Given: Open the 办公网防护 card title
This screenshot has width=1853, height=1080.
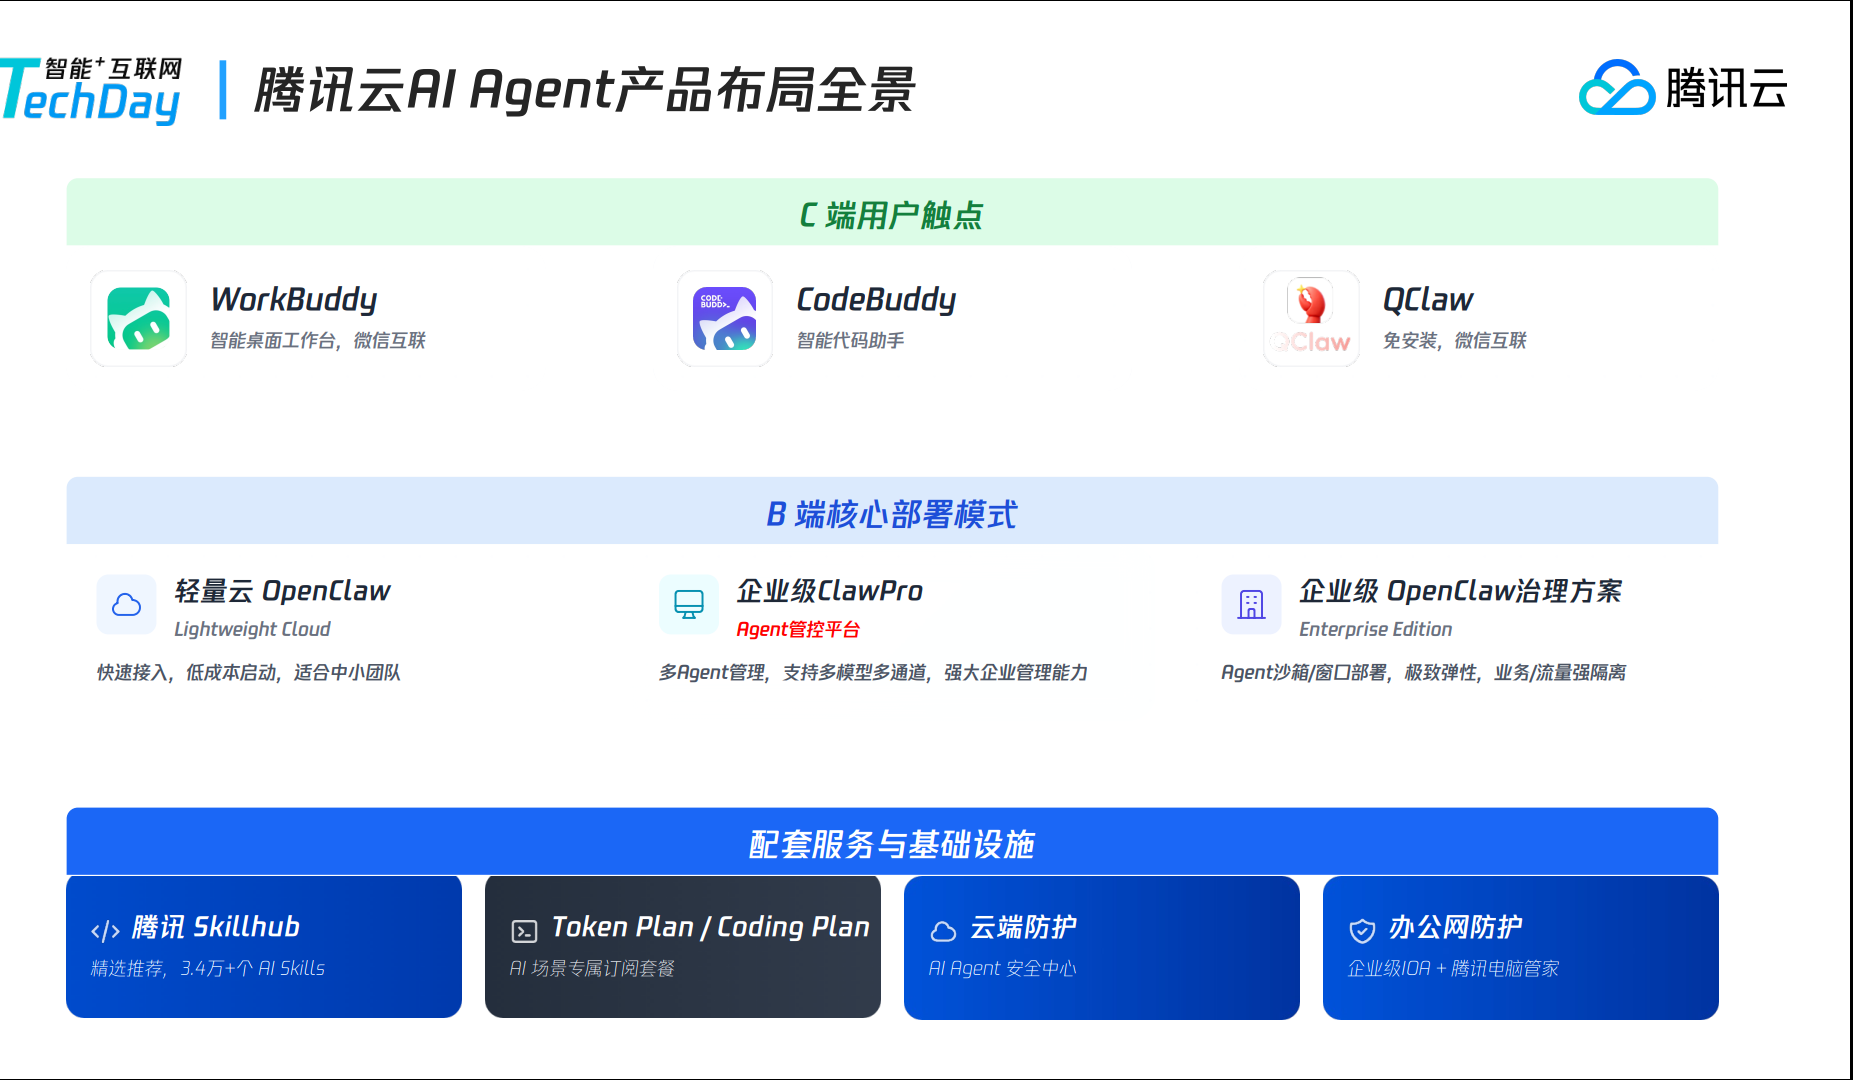Looking at the screenshot, I should point(1455,927).
